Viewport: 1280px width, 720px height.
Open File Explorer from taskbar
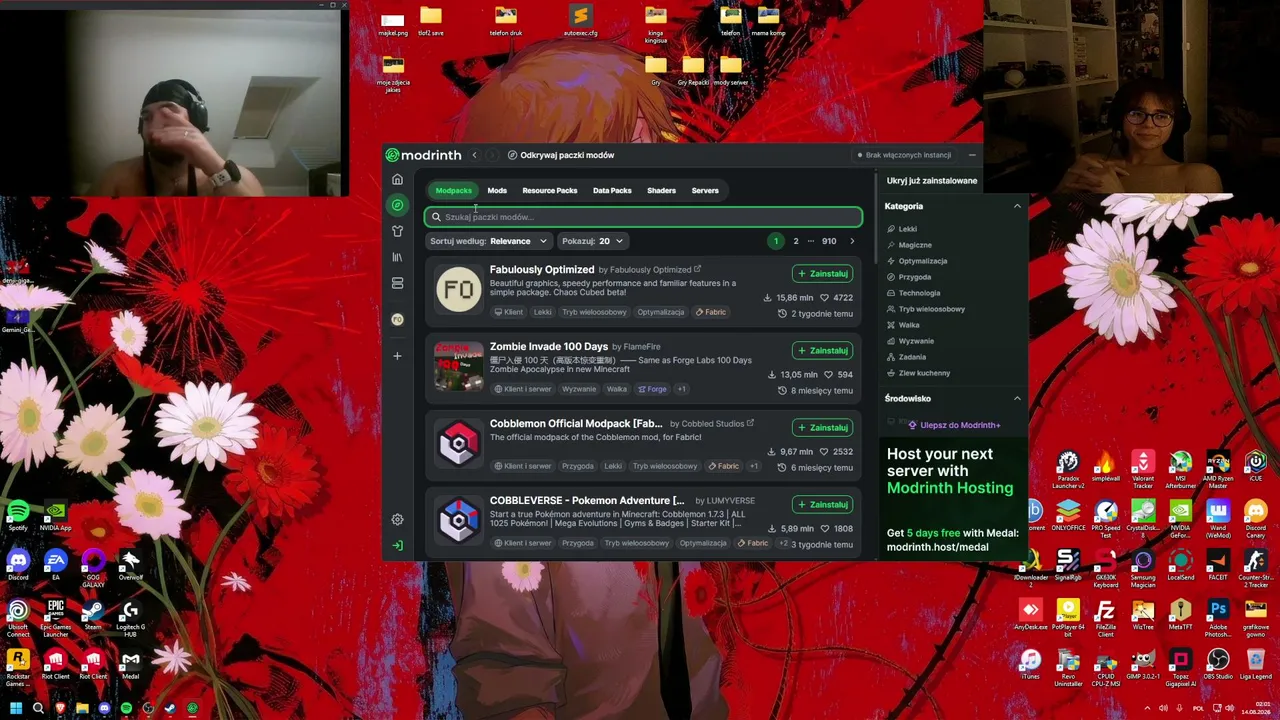[82, 709]
